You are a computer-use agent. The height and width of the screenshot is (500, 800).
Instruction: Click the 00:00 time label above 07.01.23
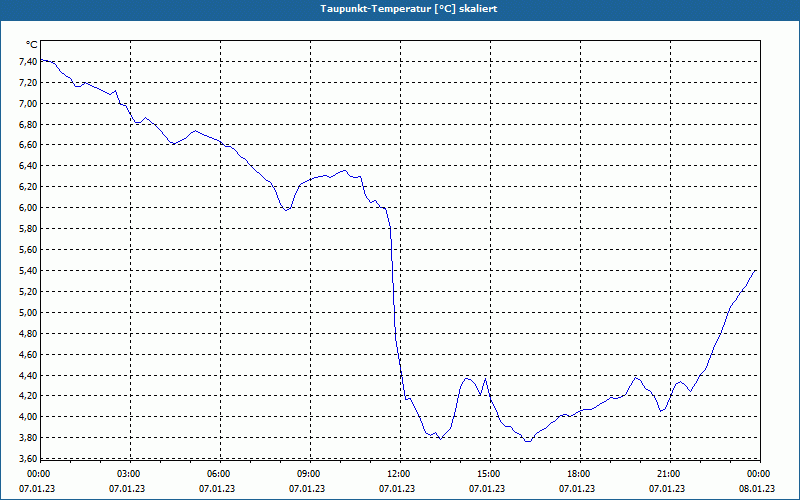[37, 474]
